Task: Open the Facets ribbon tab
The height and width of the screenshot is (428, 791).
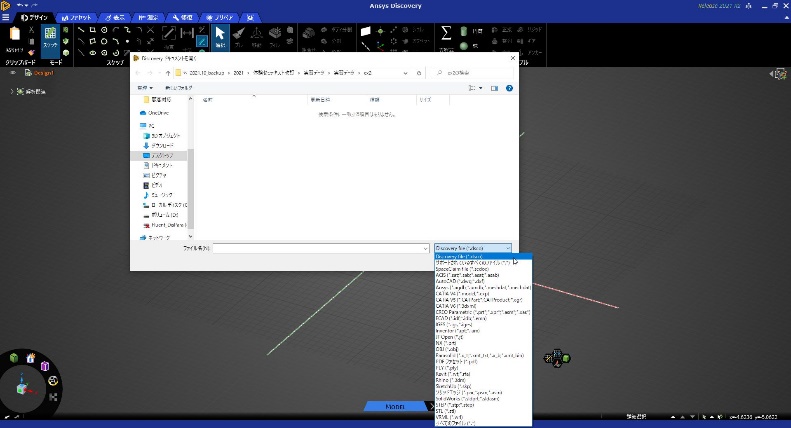Action: click(x=77, y=17)
